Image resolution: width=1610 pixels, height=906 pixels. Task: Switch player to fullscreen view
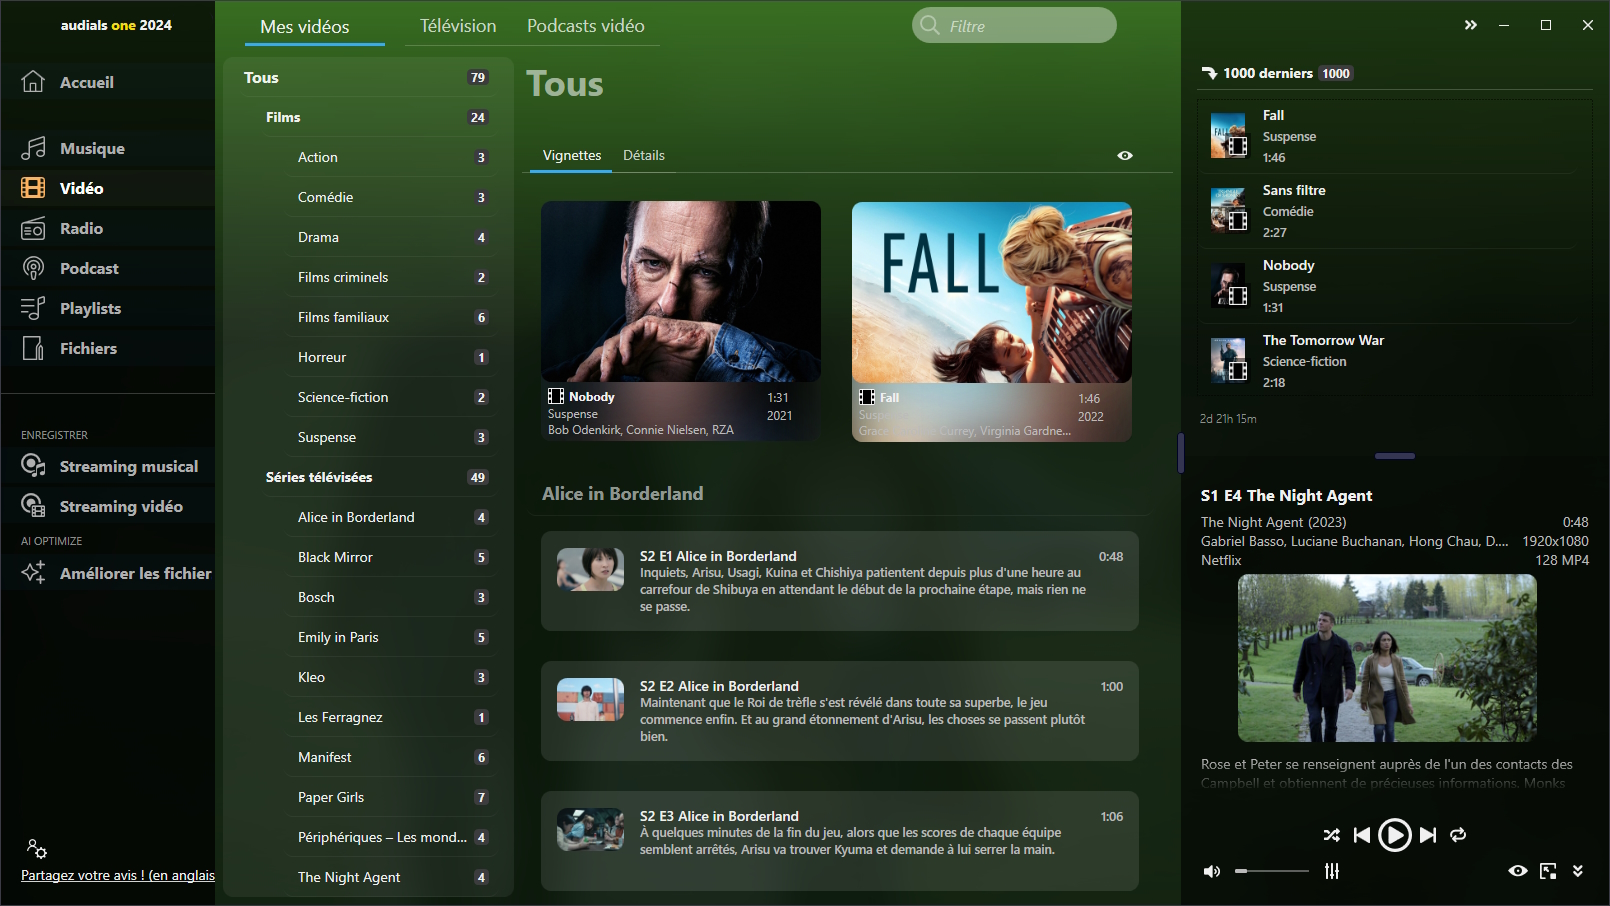click(x=1548, y=871)
